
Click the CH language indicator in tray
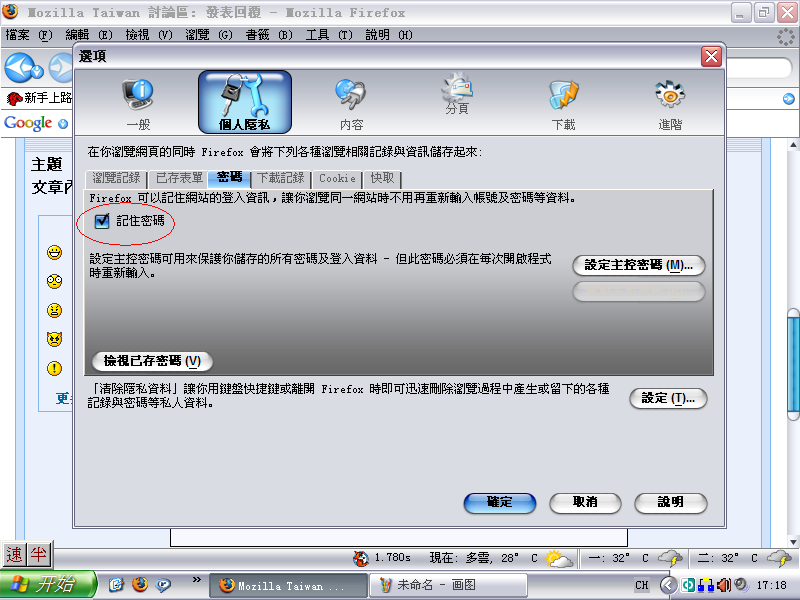click(x=642, y=585)
